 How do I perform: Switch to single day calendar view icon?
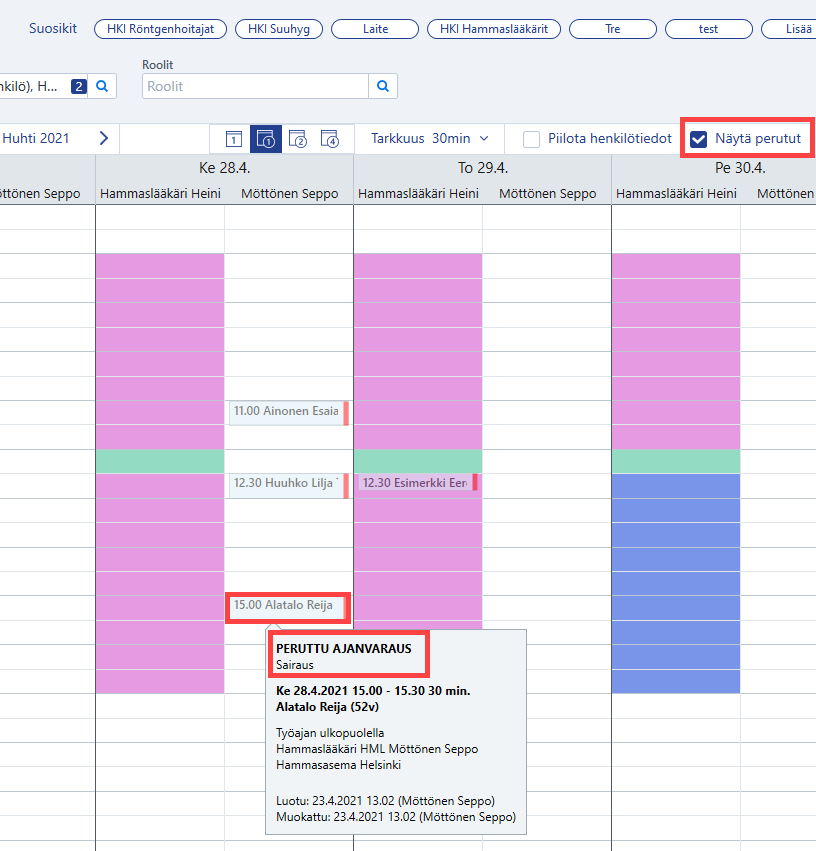click(233, 139)
